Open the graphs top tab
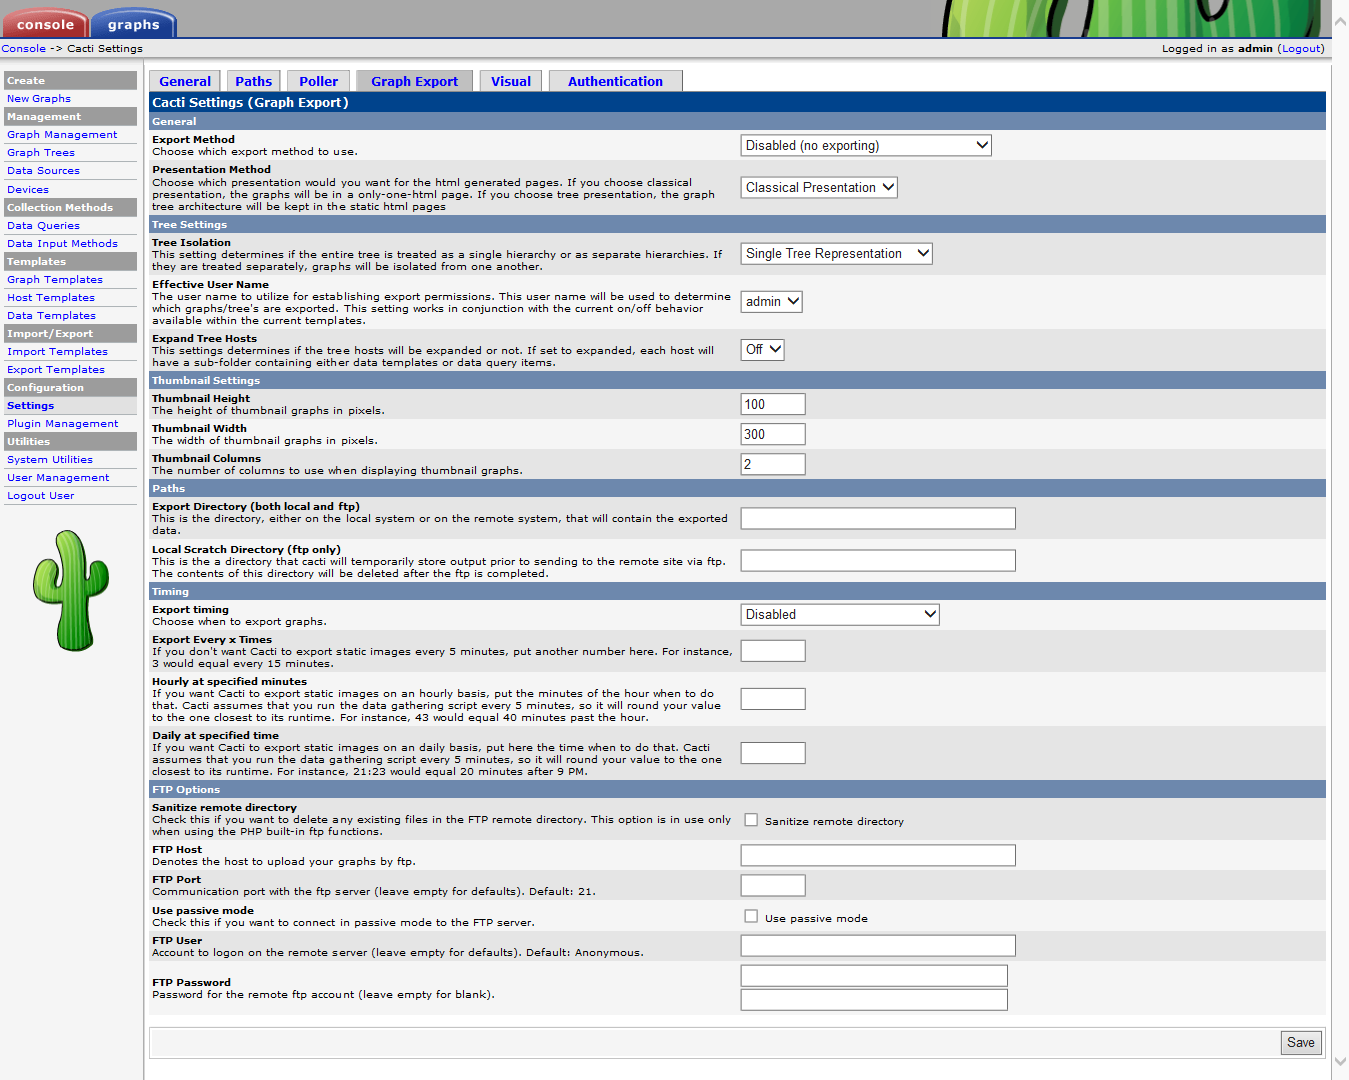The width and height of the screenshot is (1349, 1080). click(134, 24)
